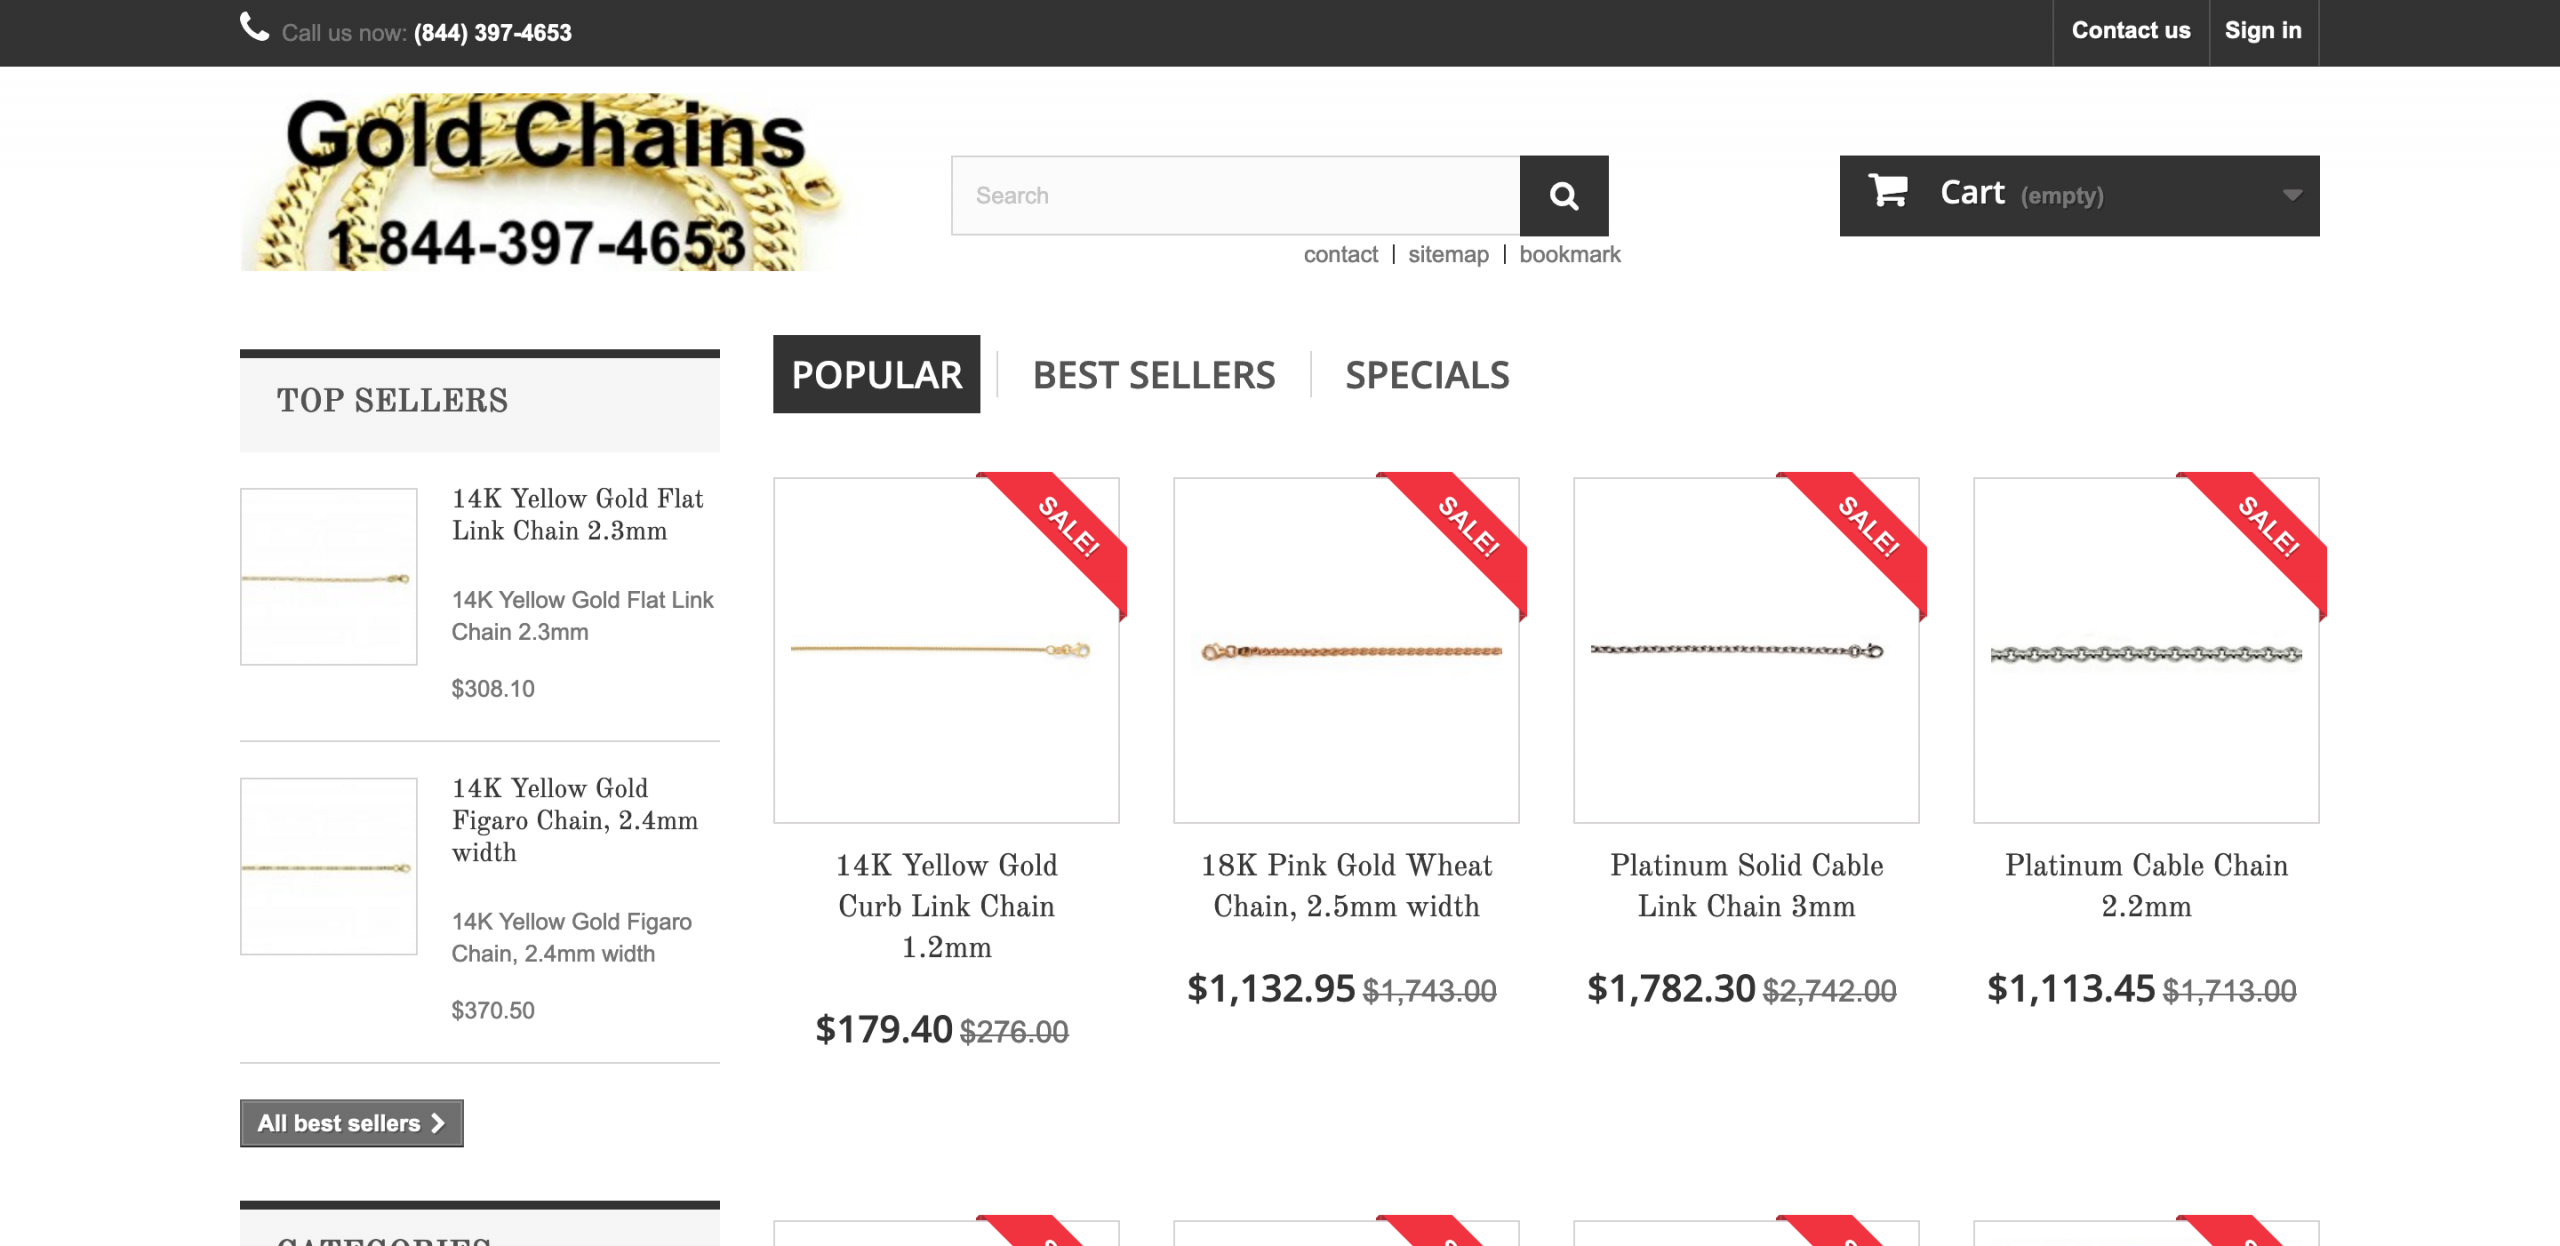This screenshot has height=1246, width=2560.
Task: Open the sitemap link
Action: [x=1448, y=255]
